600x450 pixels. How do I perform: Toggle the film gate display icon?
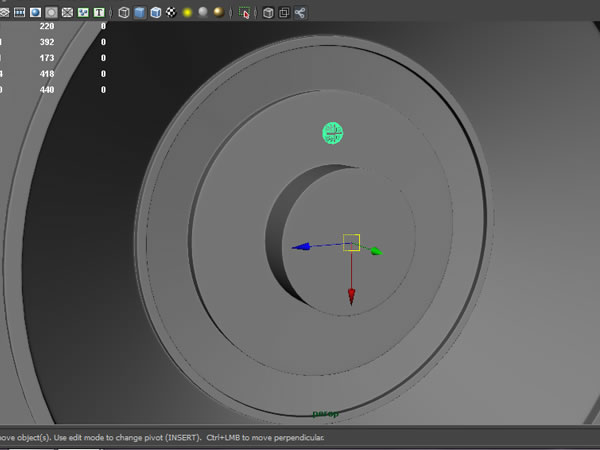(x=19, y=13)
